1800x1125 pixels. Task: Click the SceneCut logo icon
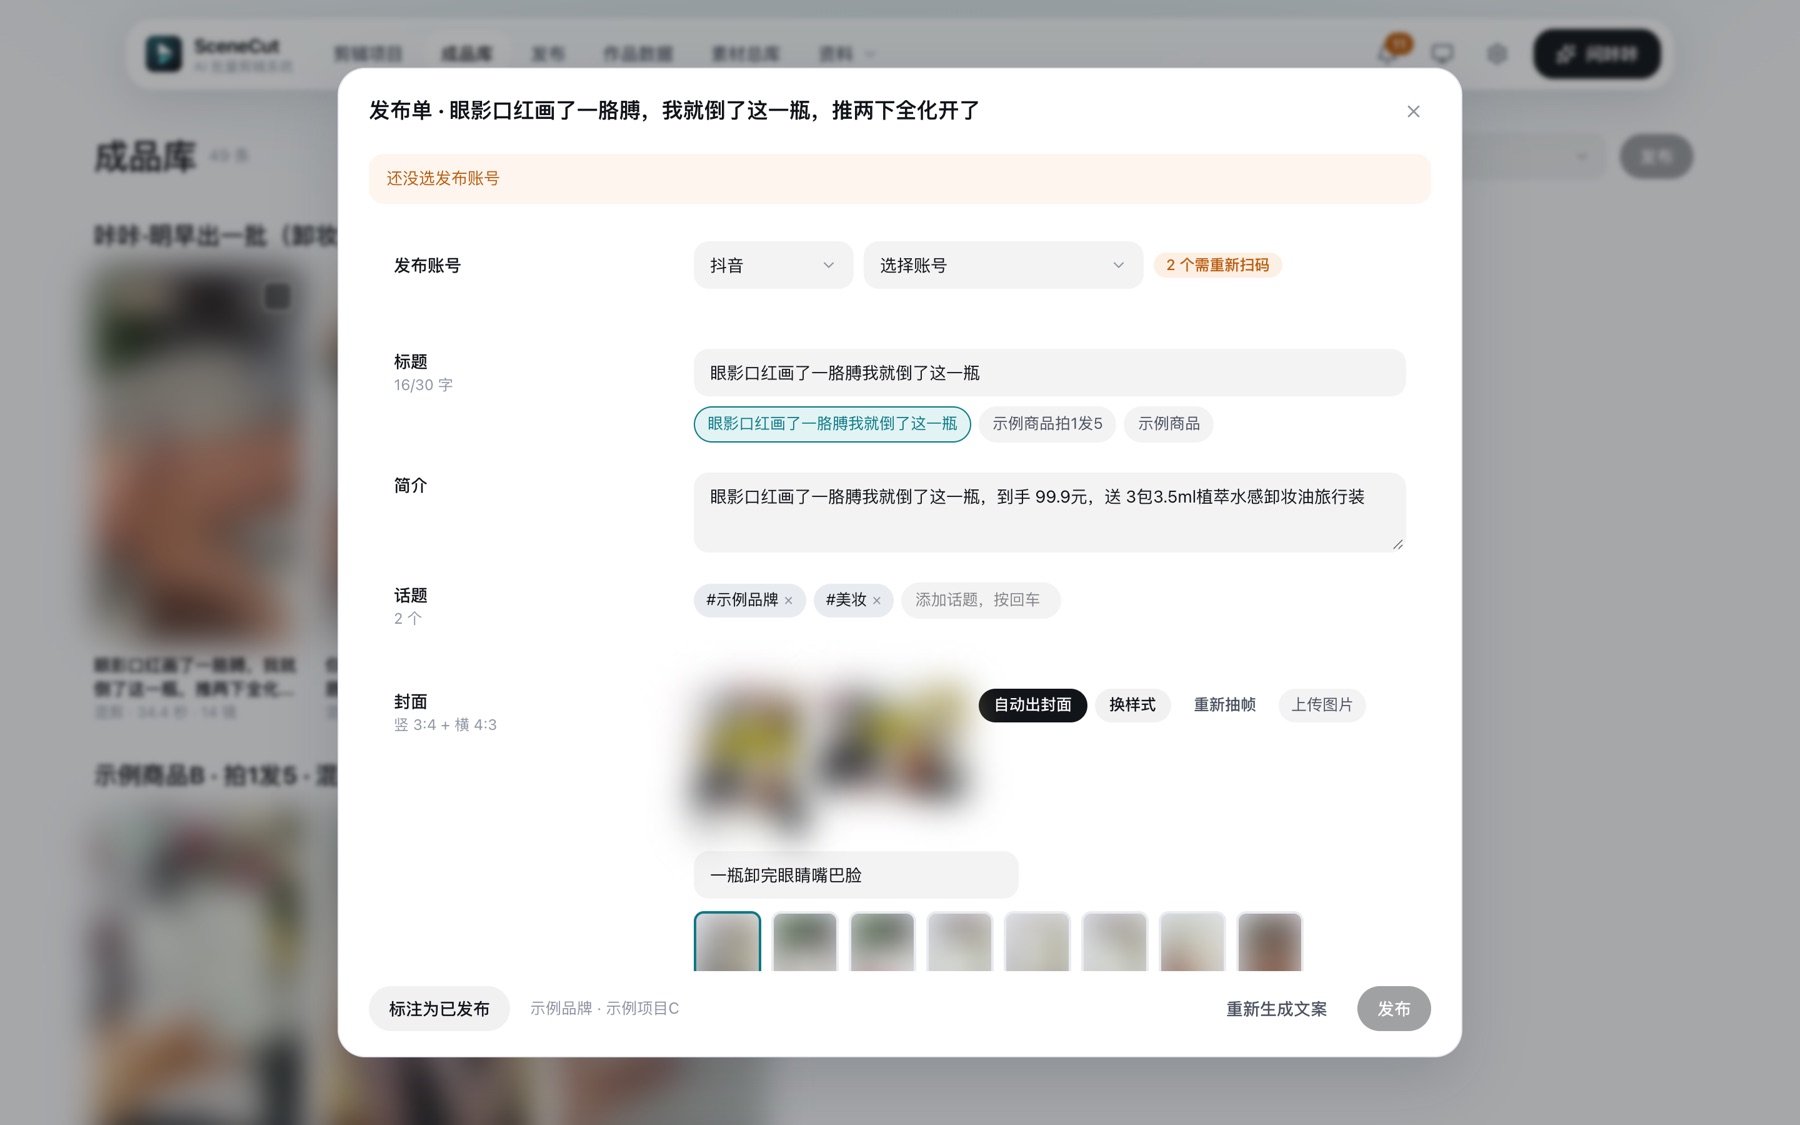(x=164, y=54)
